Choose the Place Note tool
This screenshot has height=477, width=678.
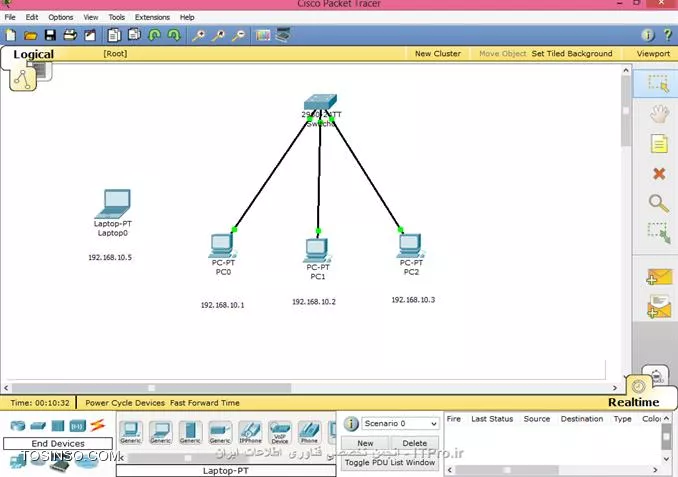click(659, 144)
